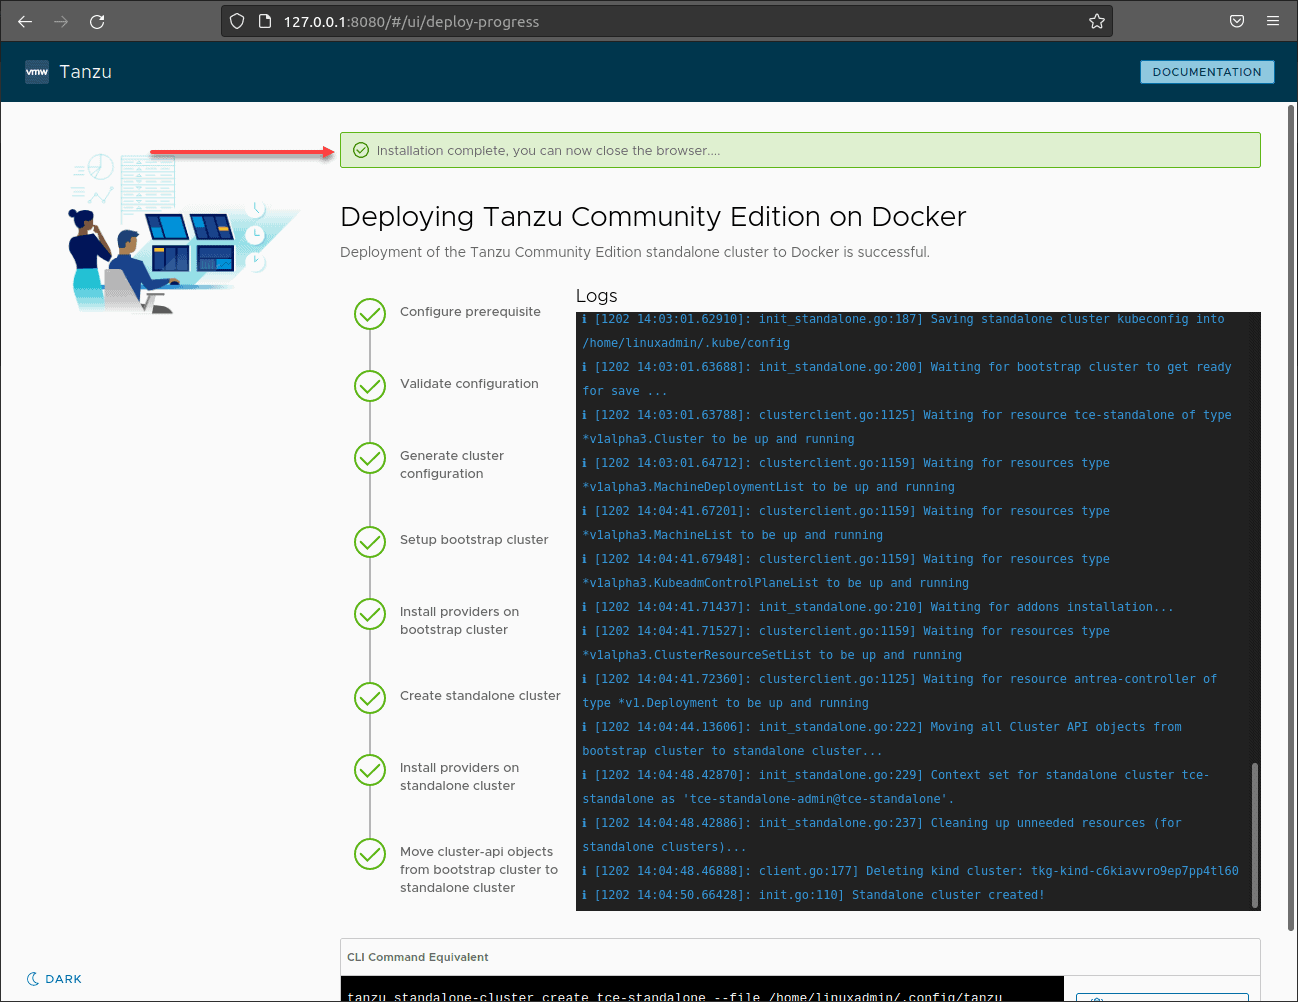Click the 'Installation complete' banner text
Image resolution: width=1298 pixels, height=1002 pixels.
[x=548, y=151]
